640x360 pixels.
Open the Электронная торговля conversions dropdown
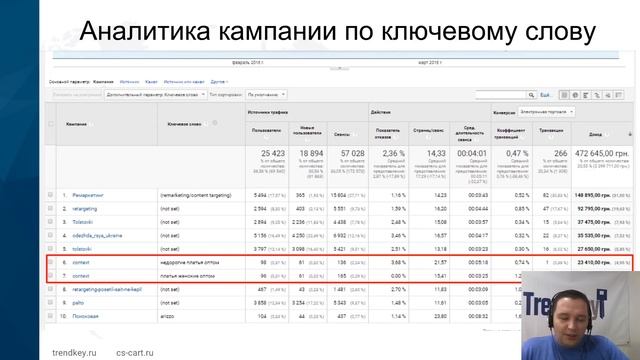546,112
